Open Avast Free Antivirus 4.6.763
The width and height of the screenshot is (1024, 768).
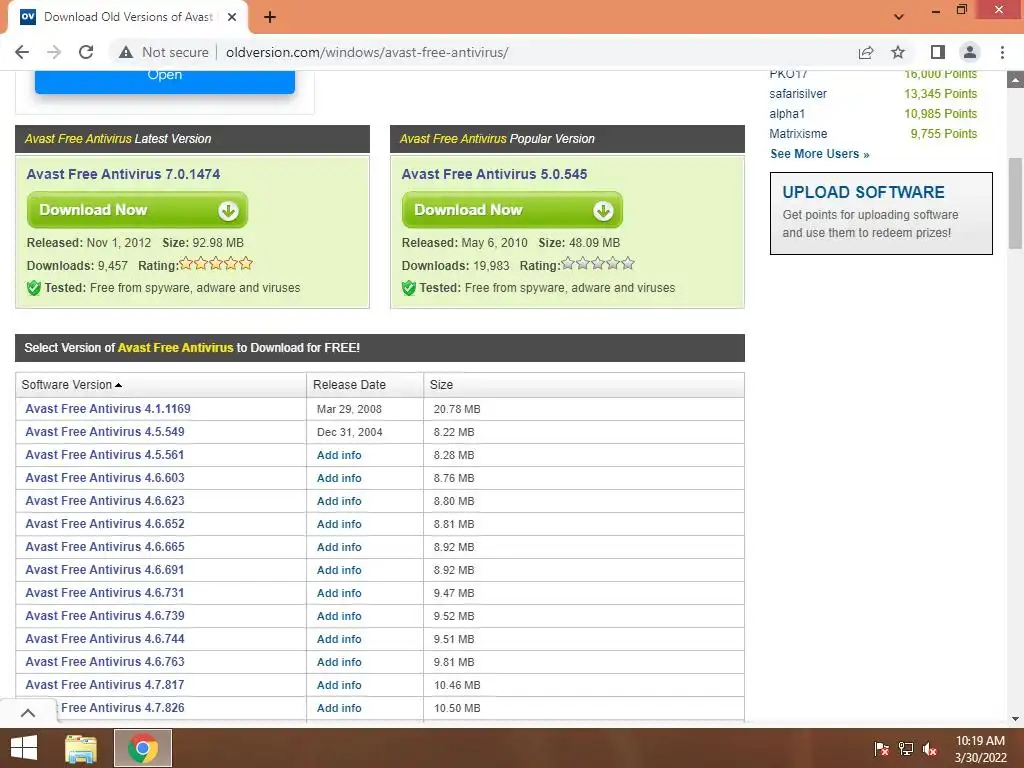[104, 662]
